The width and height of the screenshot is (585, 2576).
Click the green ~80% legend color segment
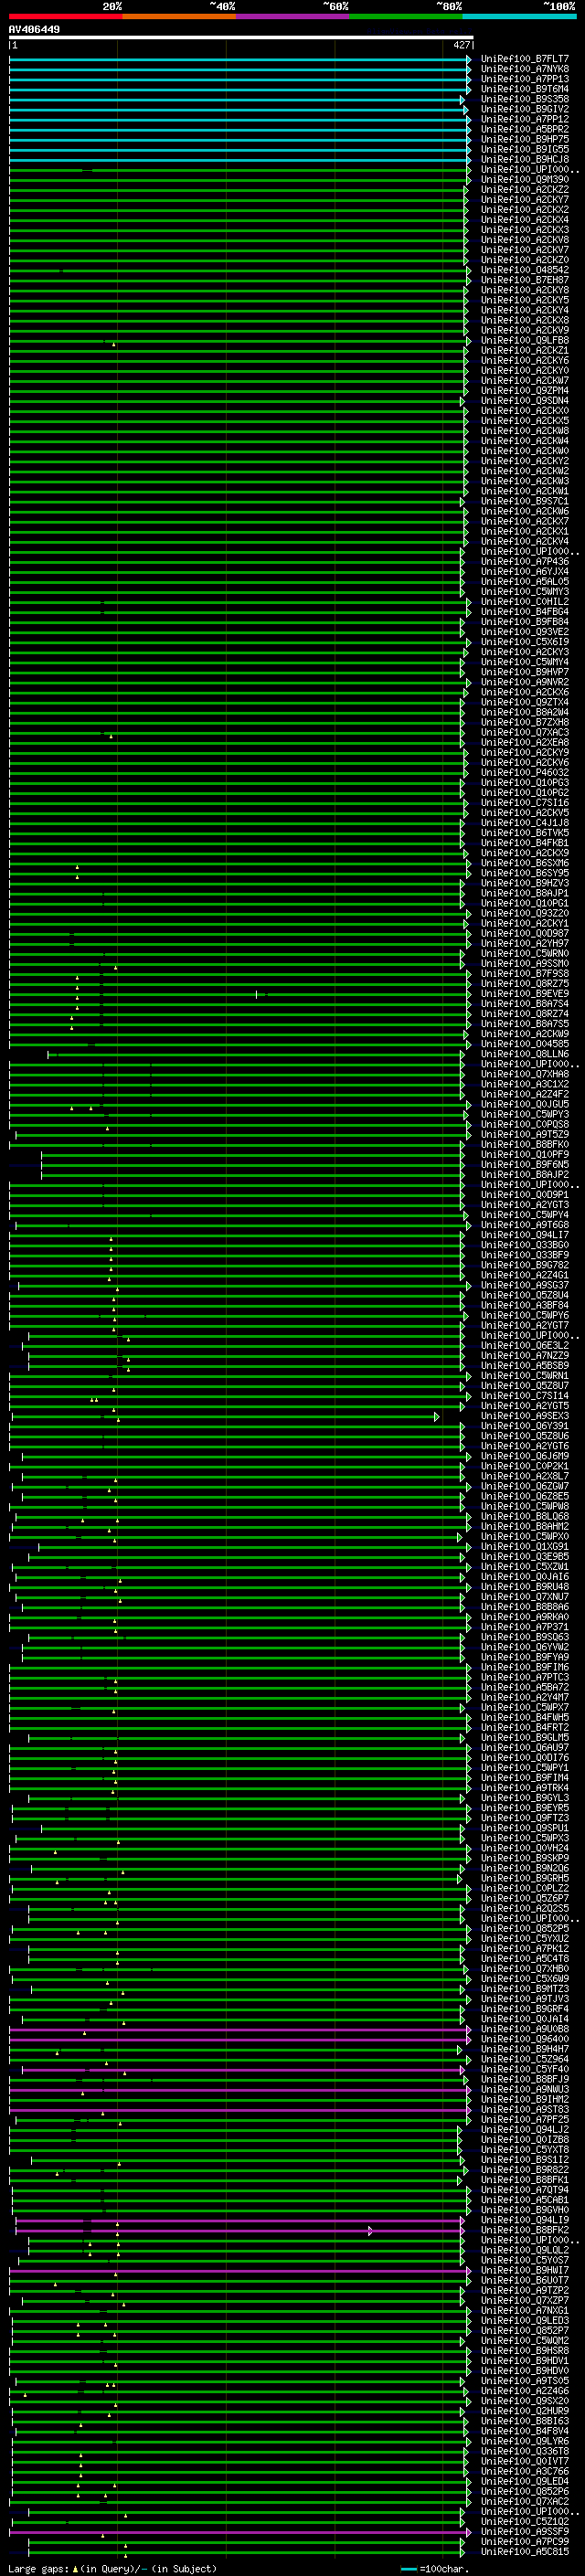point(406,17)
